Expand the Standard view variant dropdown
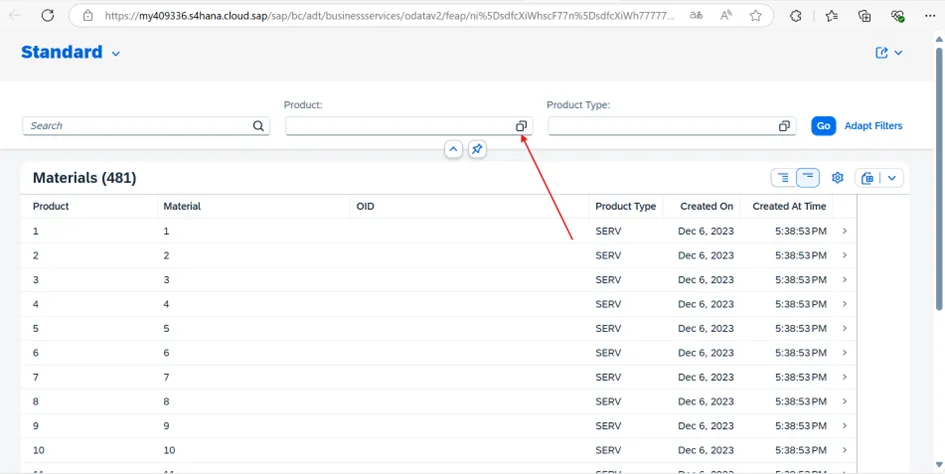This screenshot has width=945, height=474. 116,54
